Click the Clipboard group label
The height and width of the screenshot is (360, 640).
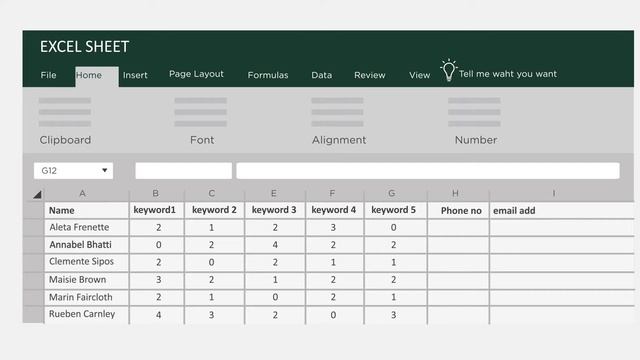point(65,140)
